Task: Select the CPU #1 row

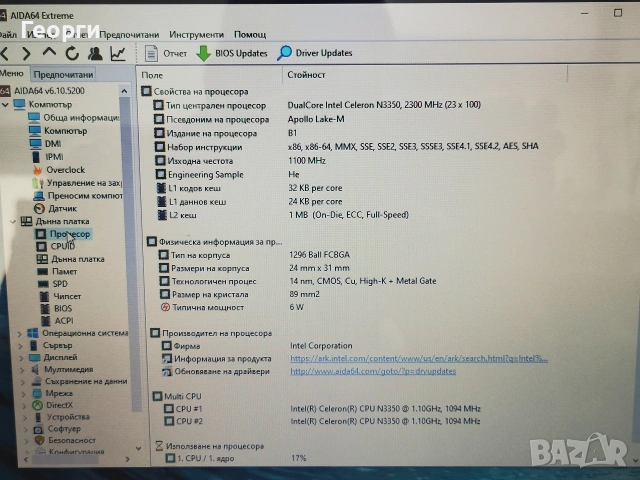Action: point(322,409)
